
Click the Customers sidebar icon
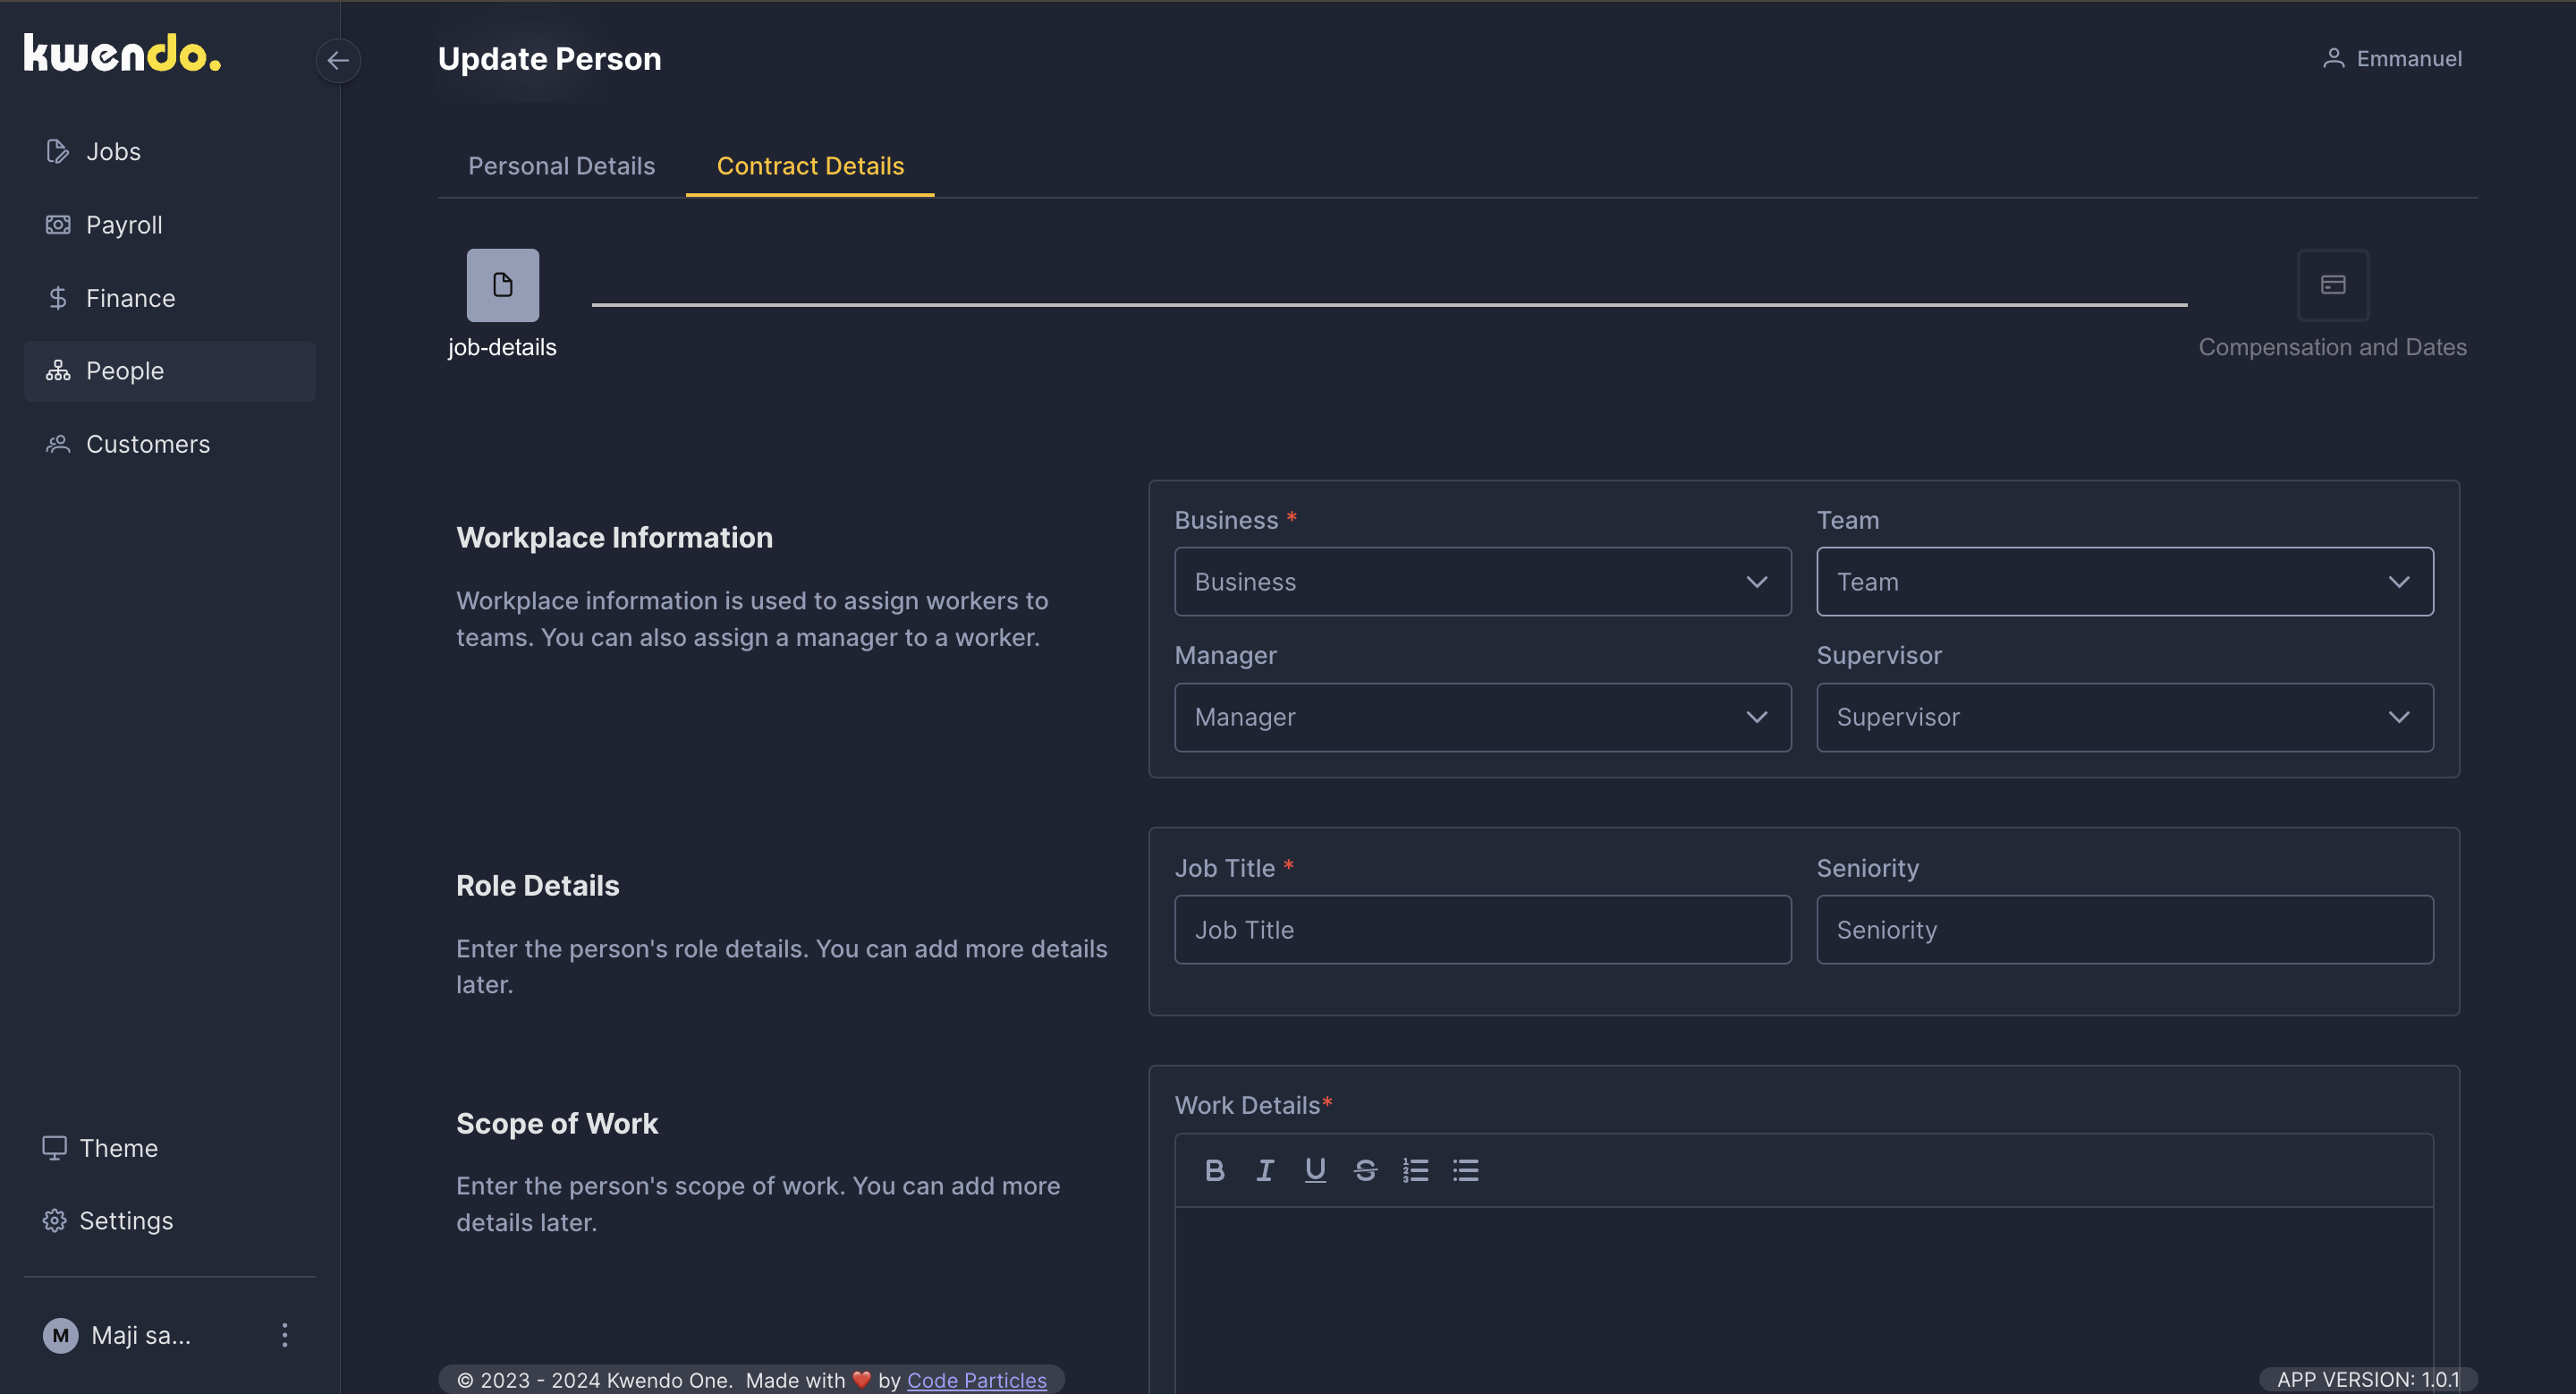[x=57, y=444]
